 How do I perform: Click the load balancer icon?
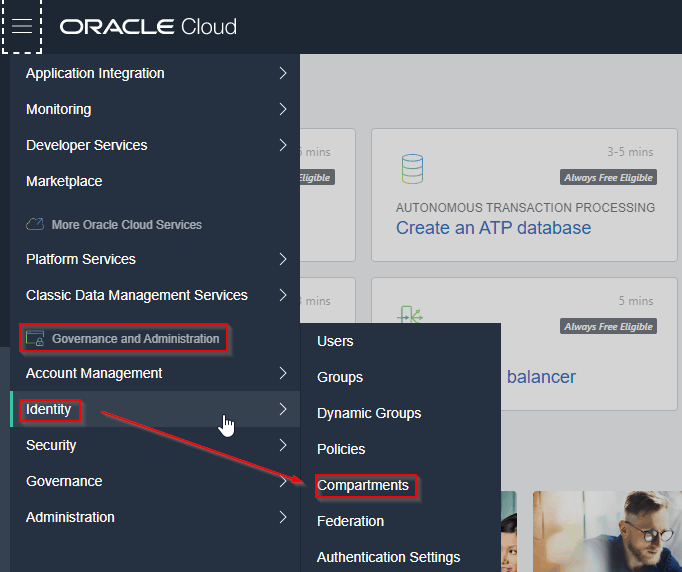pyautogui.click(x=410, y=316)
